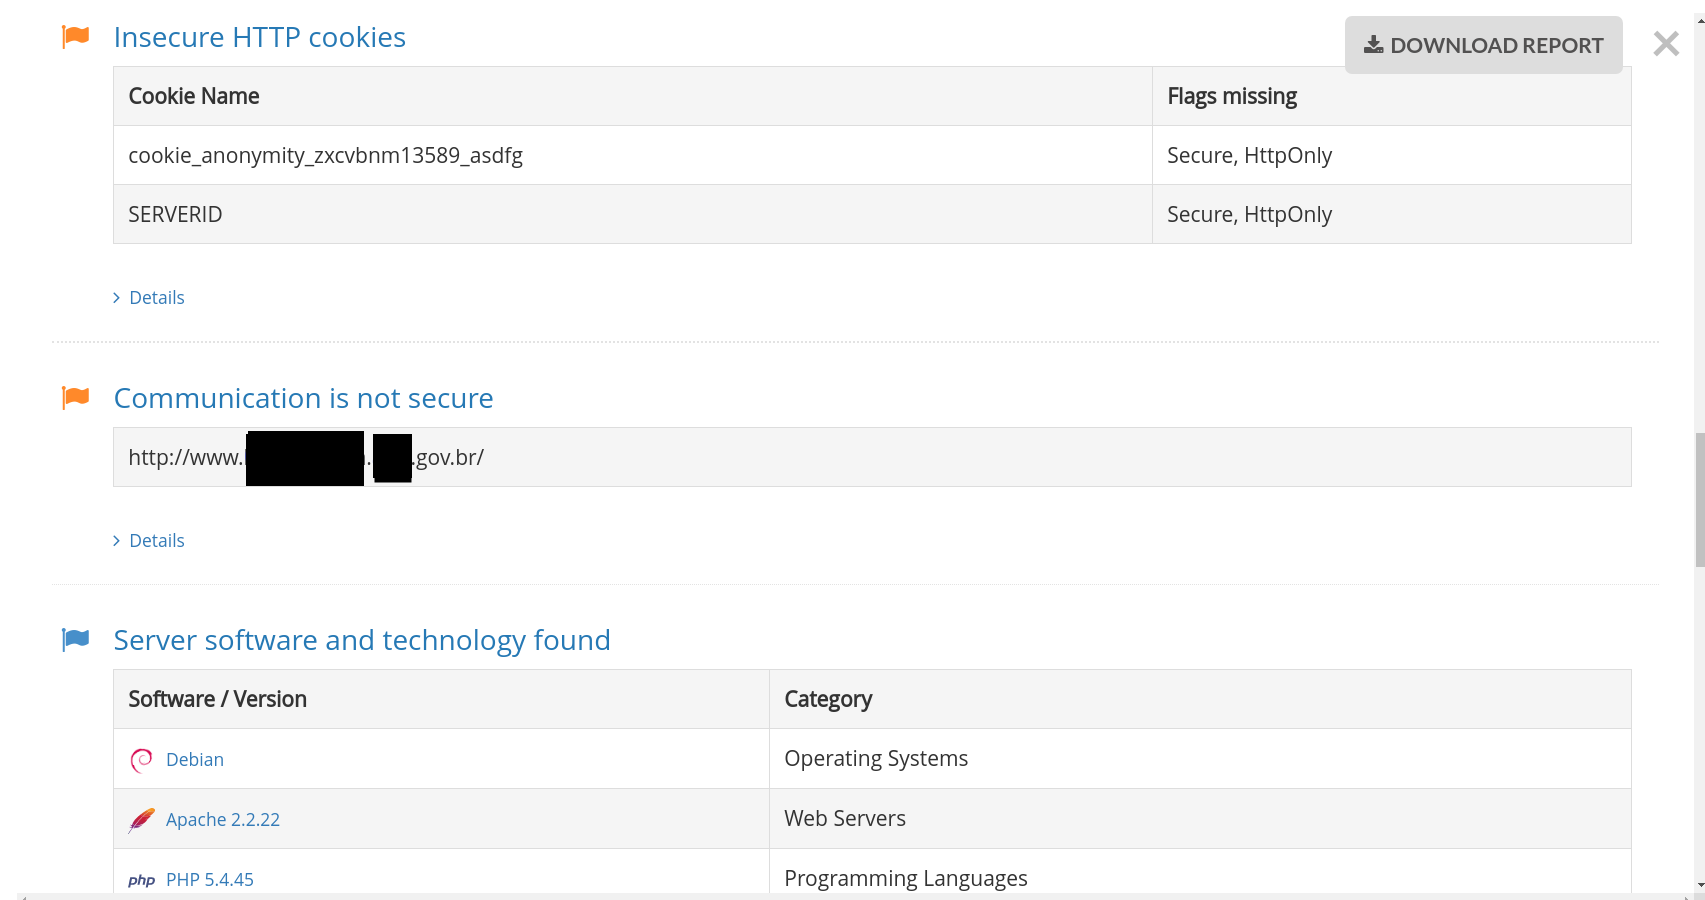Viewport: 1705px width, 900px height.
Task: Expand Details under Communication is not secure
Action: pos(157,541)
